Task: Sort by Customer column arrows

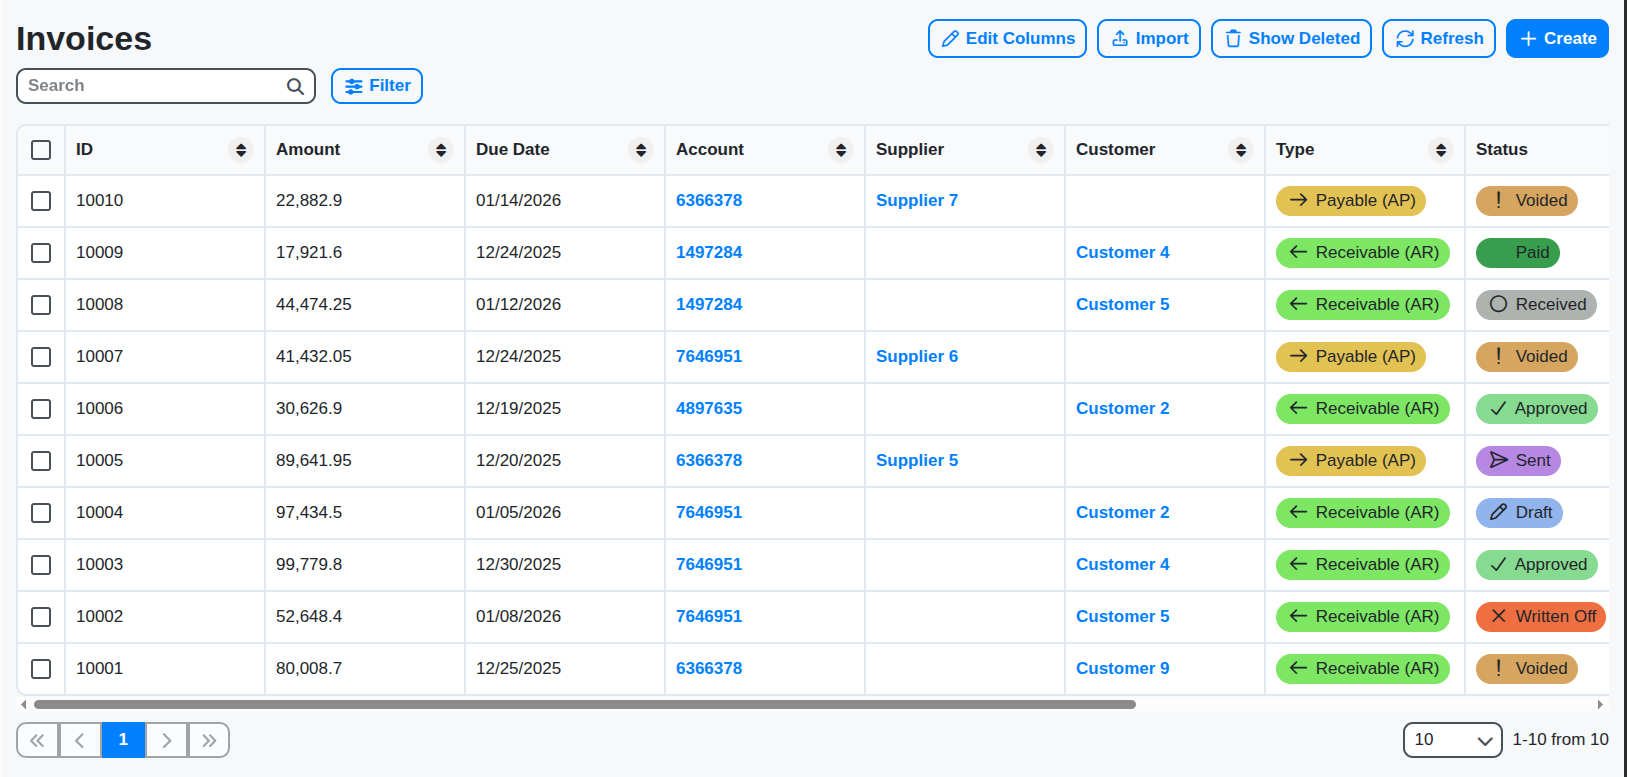Action: click(x=1241, y=150)
